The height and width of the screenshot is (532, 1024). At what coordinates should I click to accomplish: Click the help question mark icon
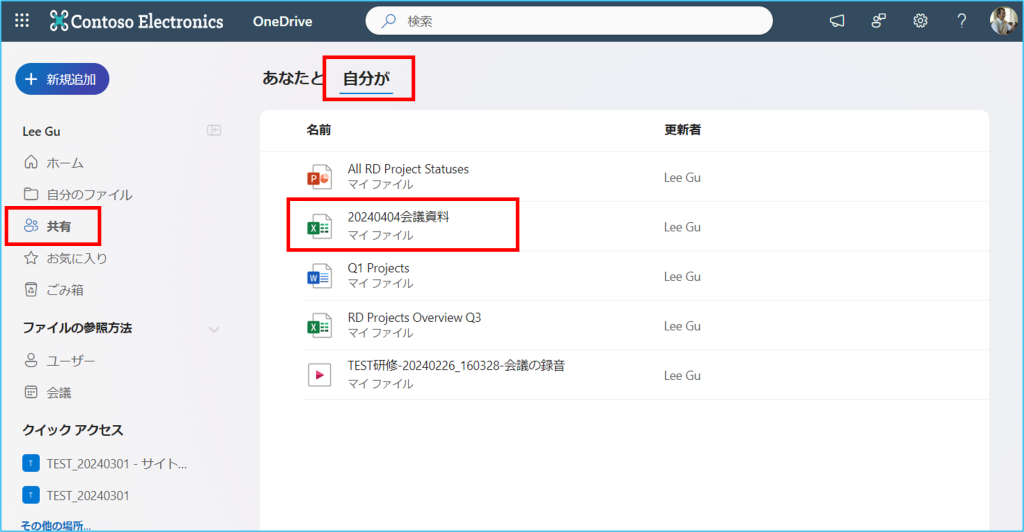pos(961,21)
